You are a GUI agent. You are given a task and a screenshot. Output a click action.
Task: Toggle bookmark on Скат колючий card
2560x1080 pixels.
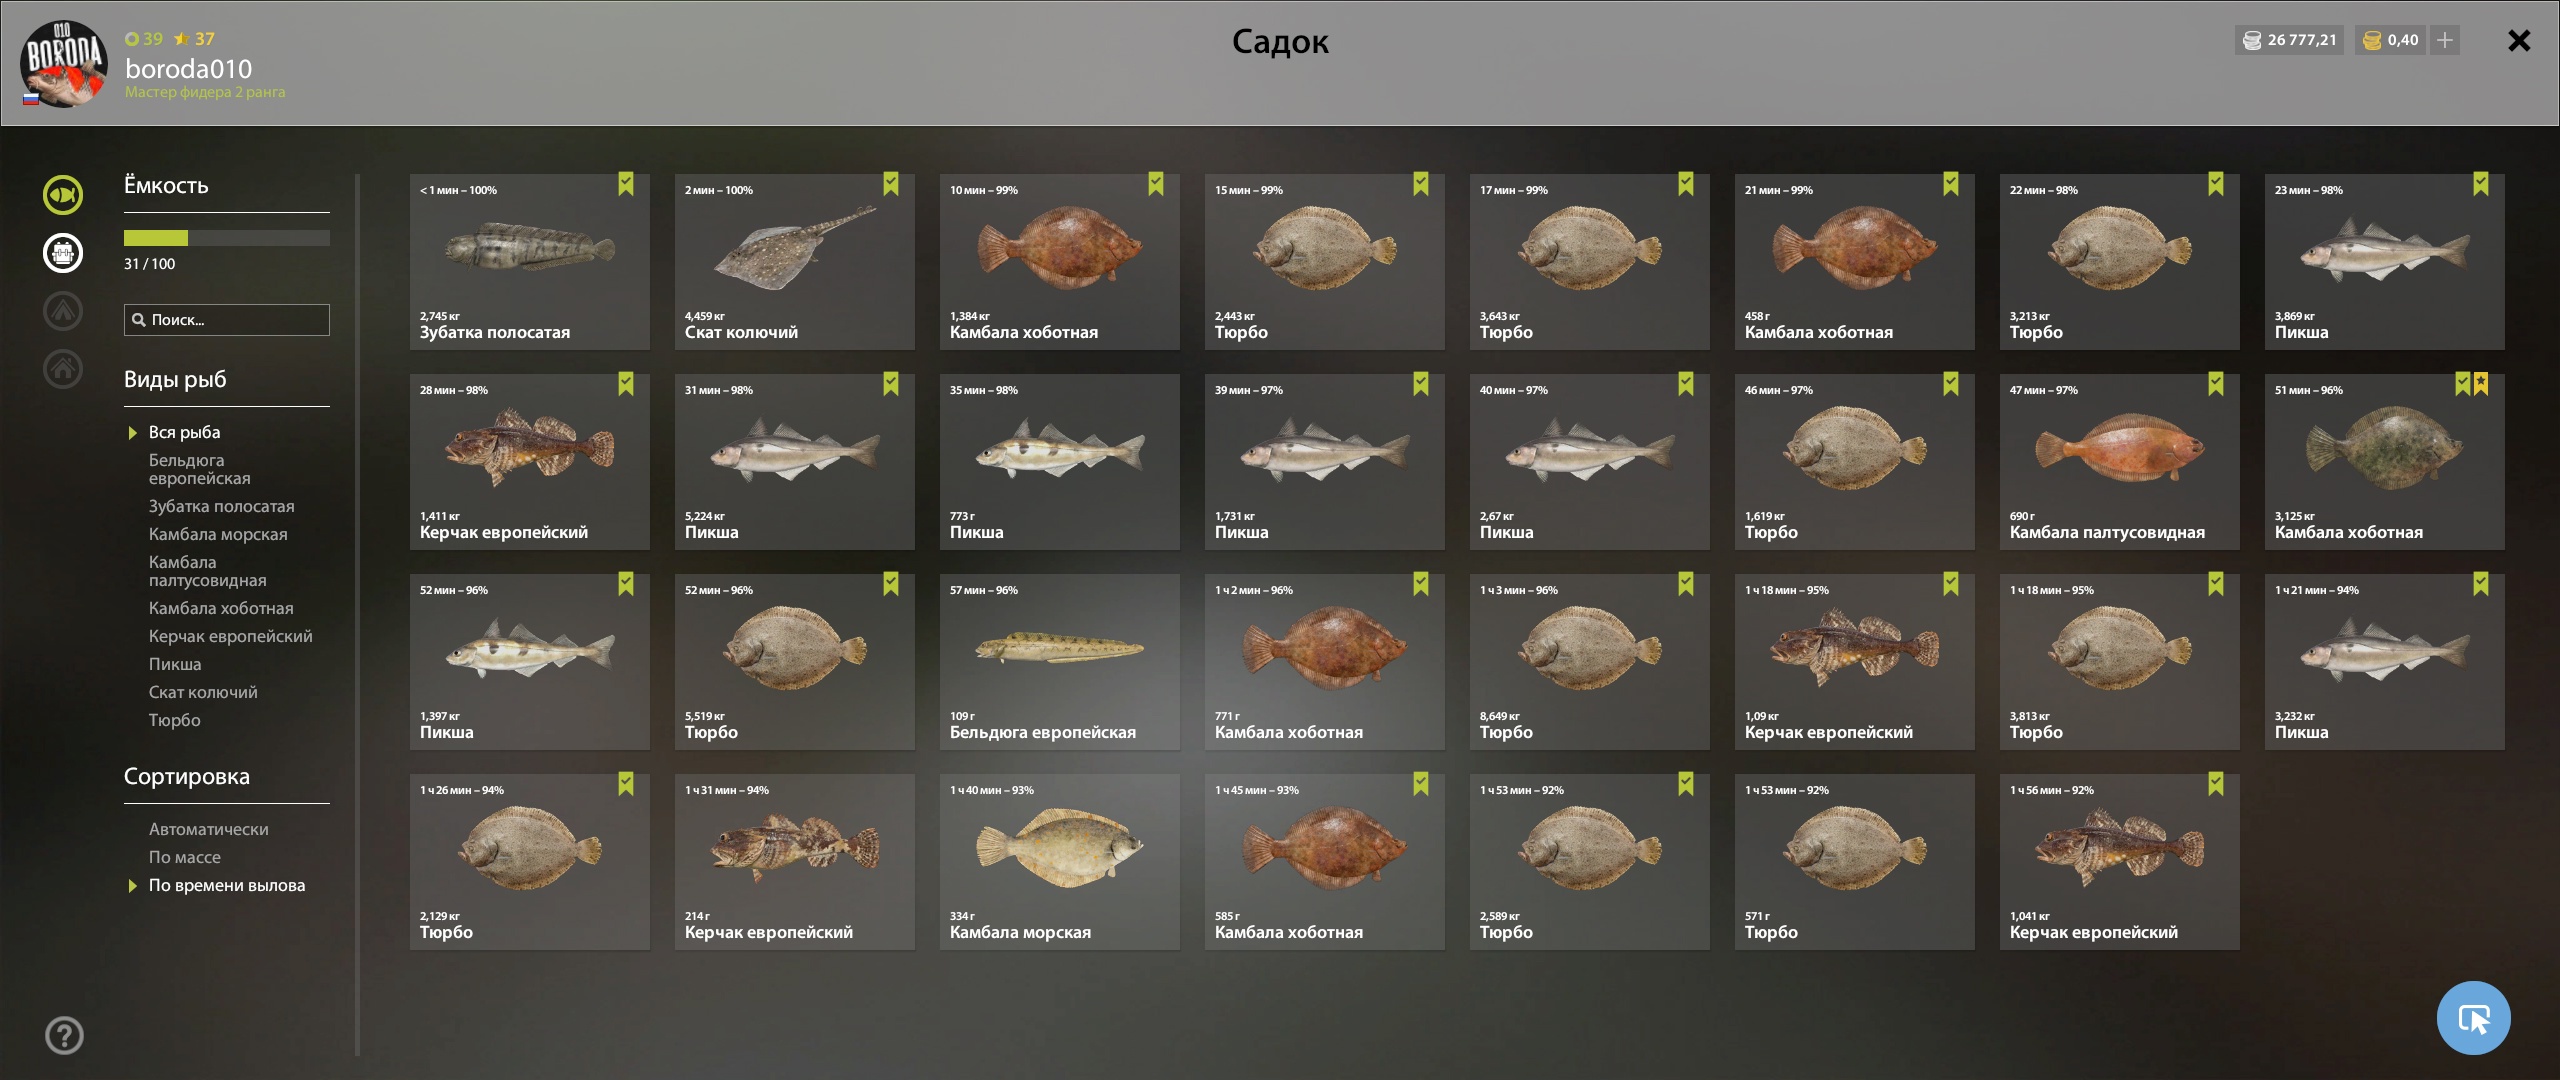point(891,184)
